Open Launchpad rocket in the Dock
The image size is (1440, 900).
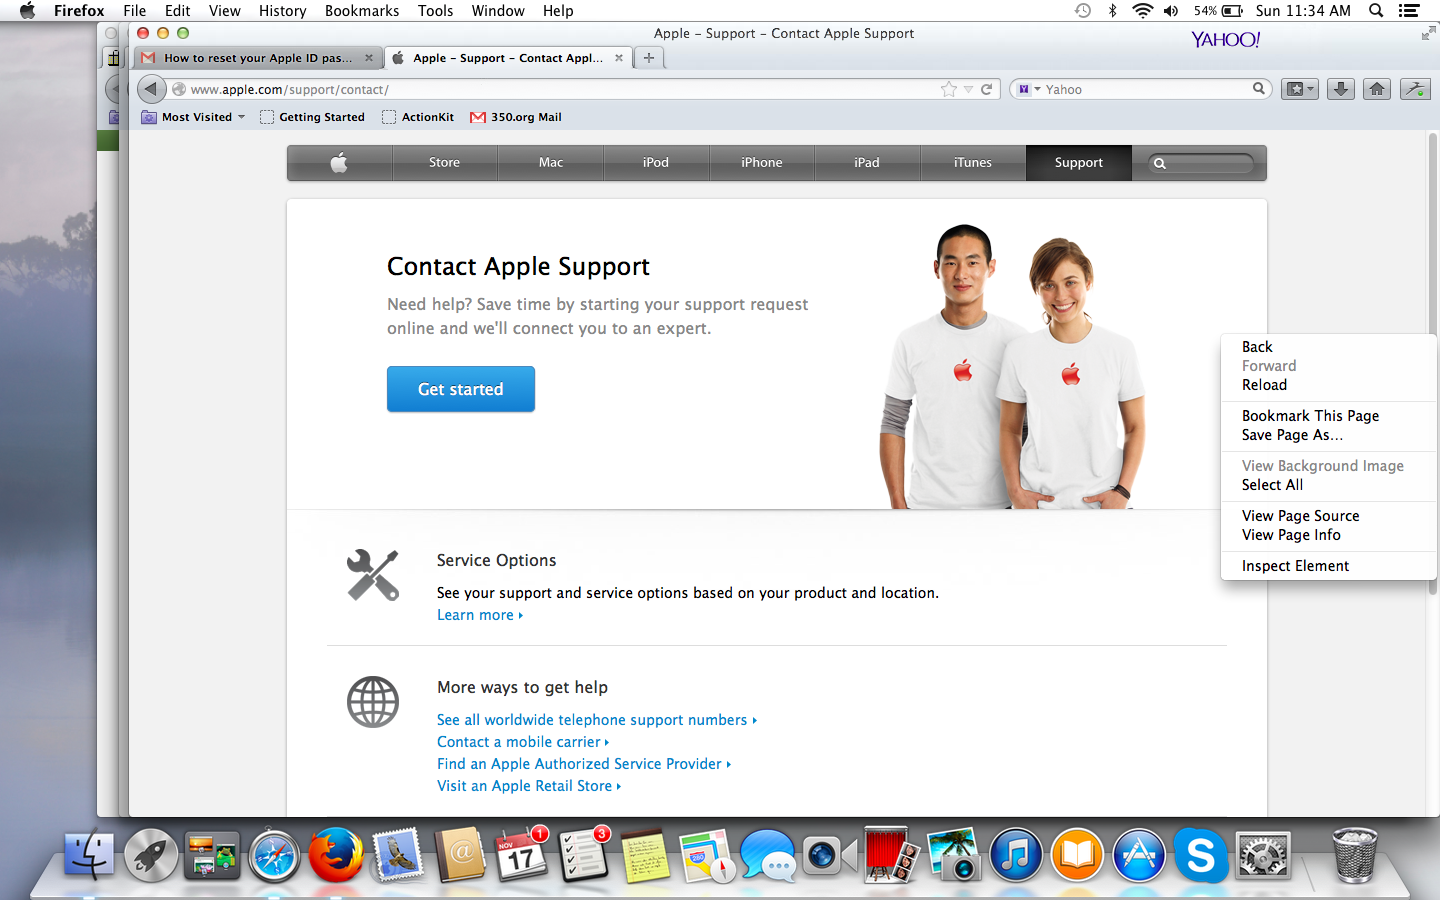(x=151, y=855)
